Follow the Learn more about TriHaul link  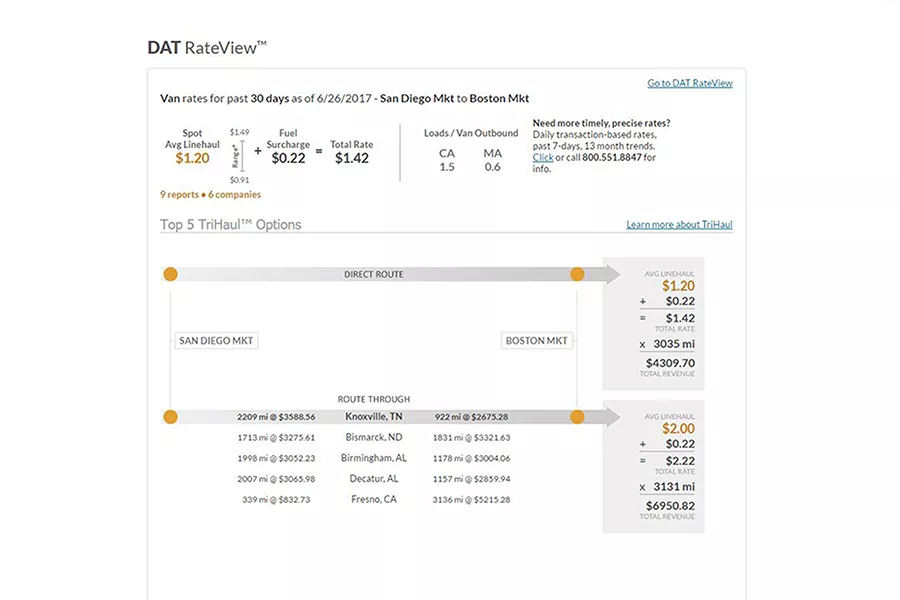(x=679, y=224)
